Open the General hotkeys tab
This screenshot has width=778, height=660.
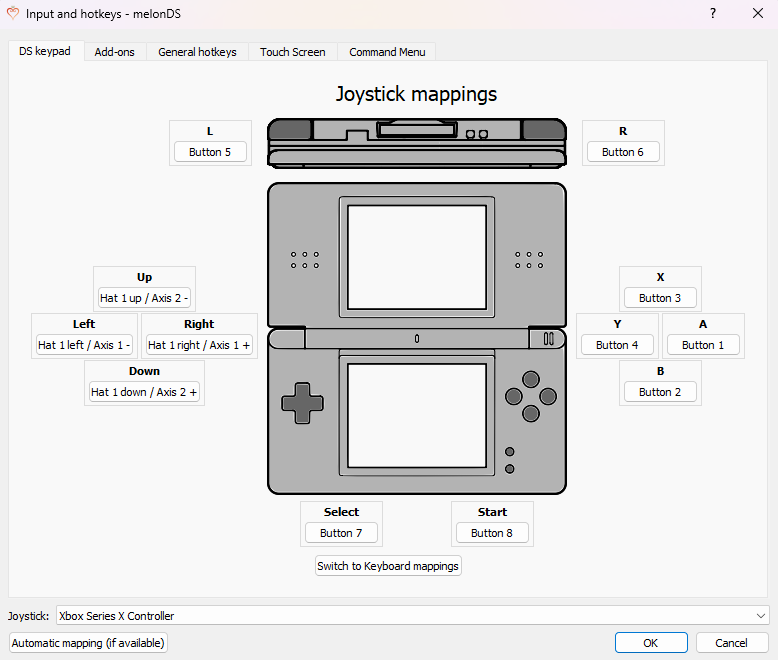pos(197,52)
